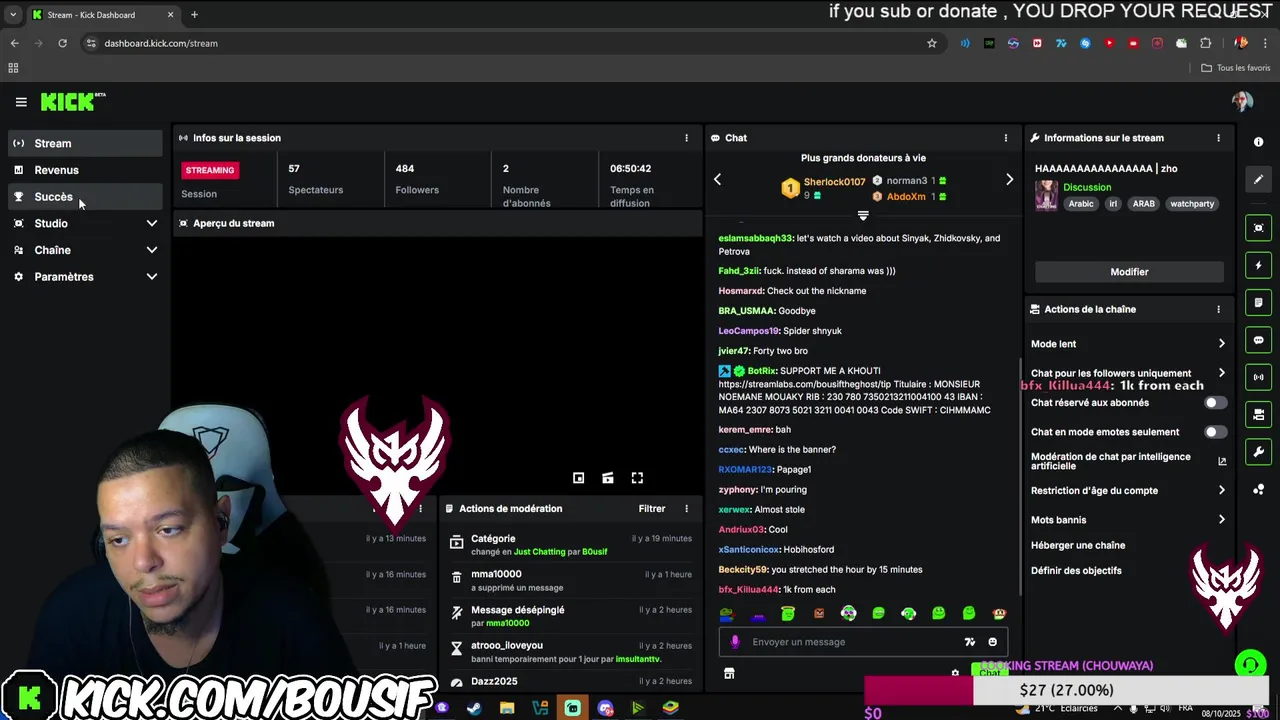Collapse the top donors banner arrow
The image size is (1280, 720).
pyautogui.click(x=863, y=215)
